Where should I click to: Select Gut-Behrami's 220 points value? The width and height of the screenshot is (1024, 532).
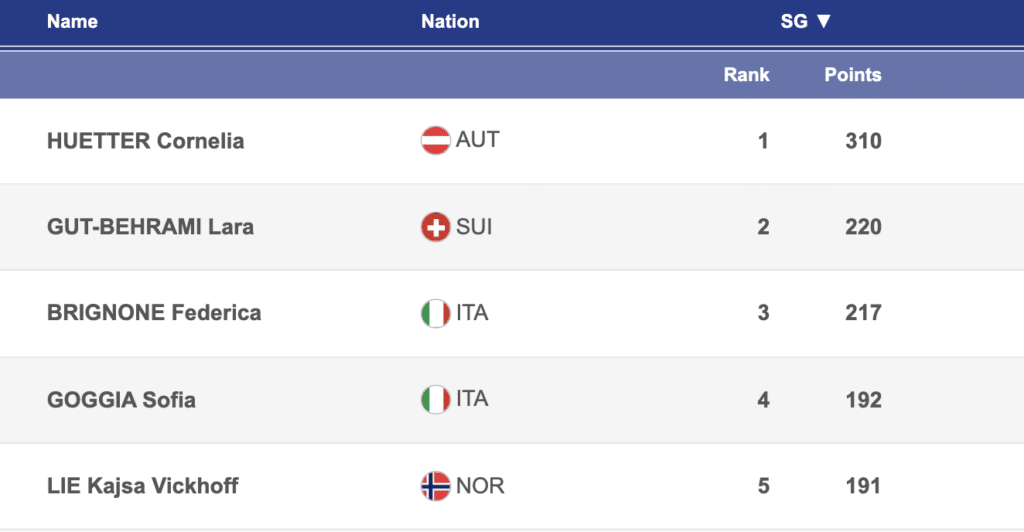(863, 227)
